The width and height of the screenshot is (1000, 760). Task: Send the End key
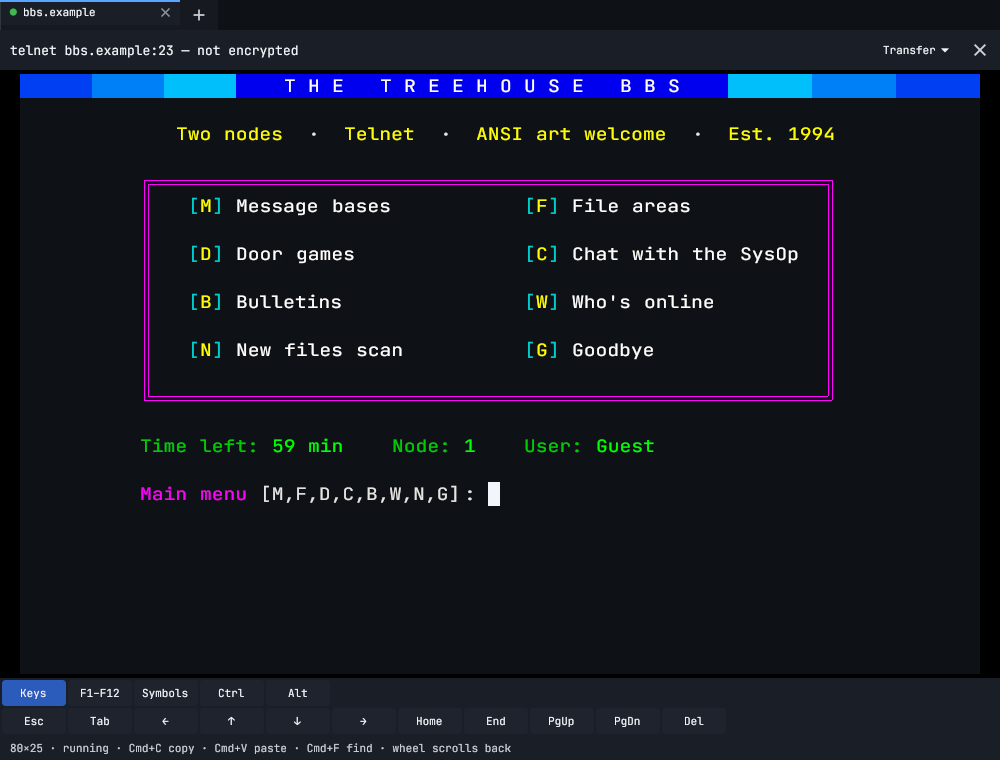click(496, 721)
